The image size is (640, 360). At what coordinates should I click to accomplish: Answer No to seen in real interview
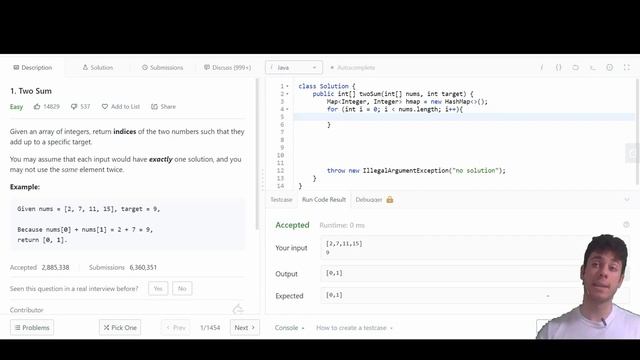pos(182,289)
